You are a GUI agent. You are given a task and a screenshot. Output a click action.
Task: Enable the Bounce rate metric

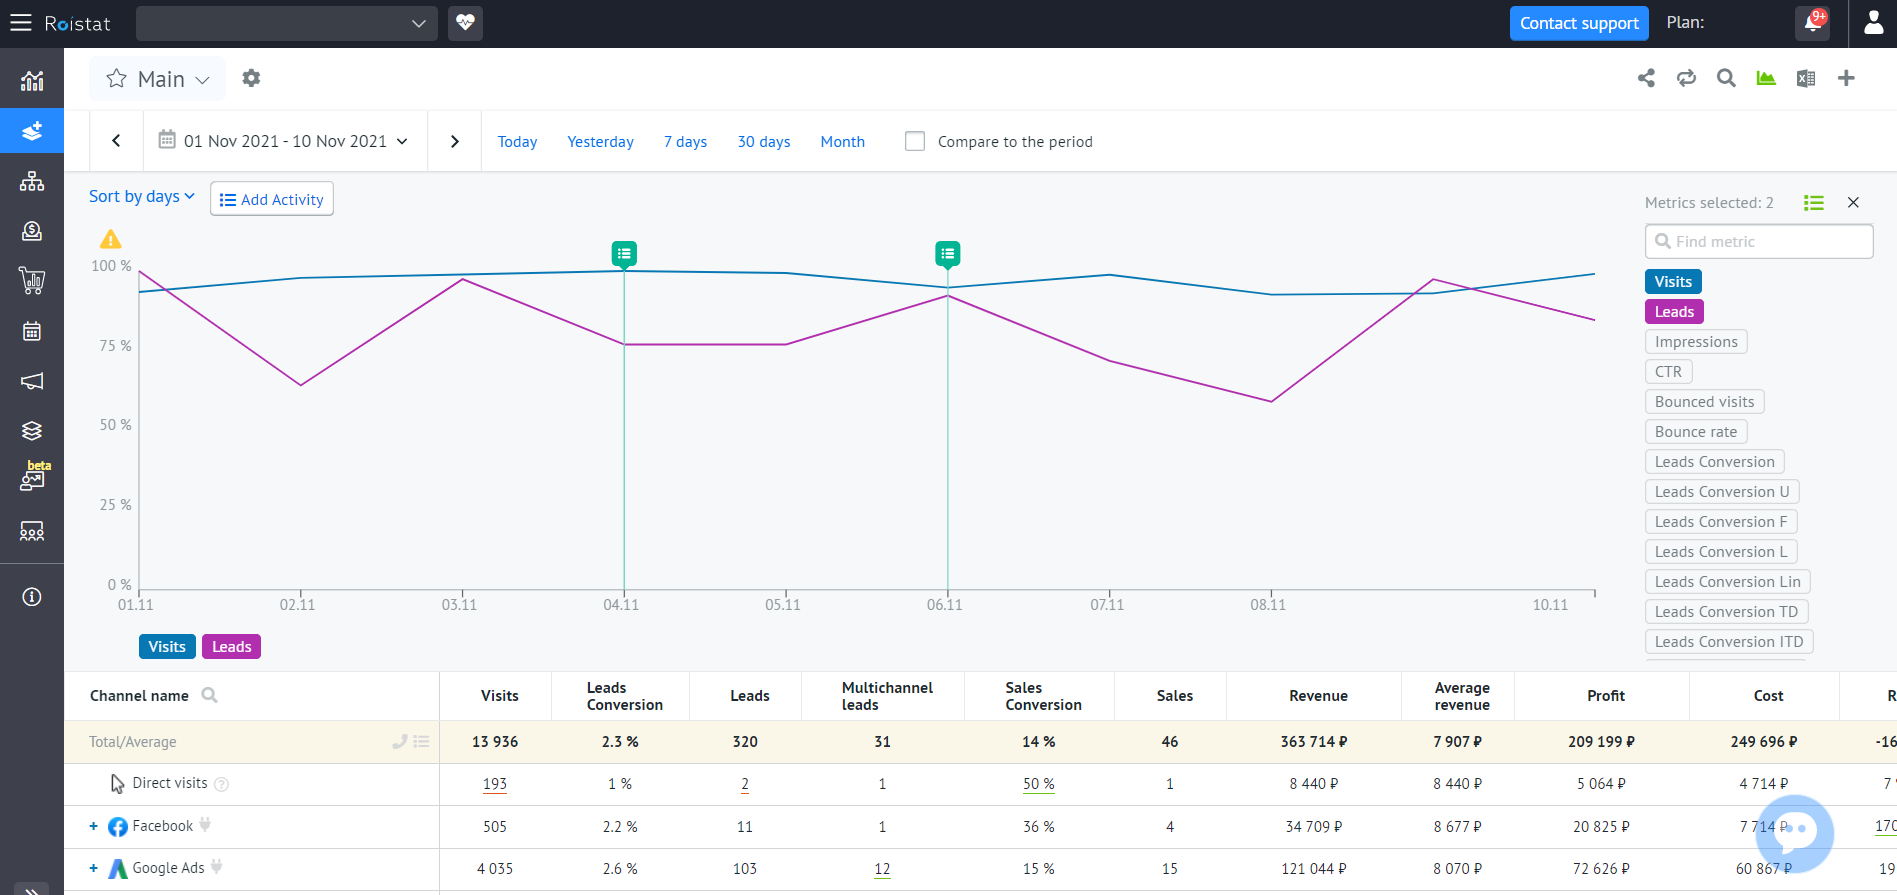pos(1696,432)
